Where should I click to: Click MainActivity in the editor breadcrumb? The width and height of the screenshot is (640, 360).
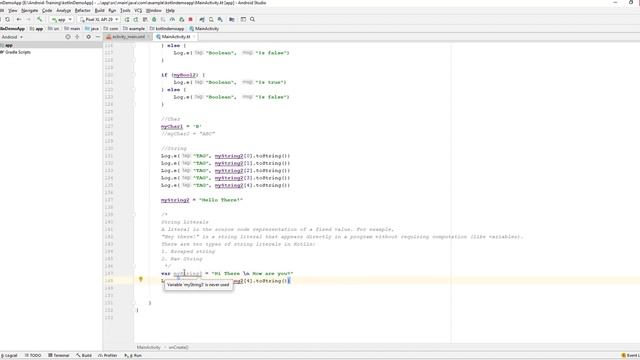pyautogui.click(x=149, y=347)
